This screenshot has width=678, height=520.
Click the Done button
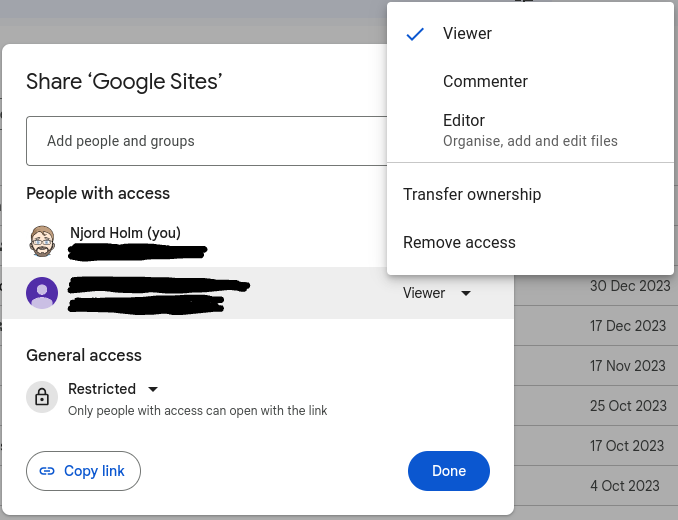(449, 471)
